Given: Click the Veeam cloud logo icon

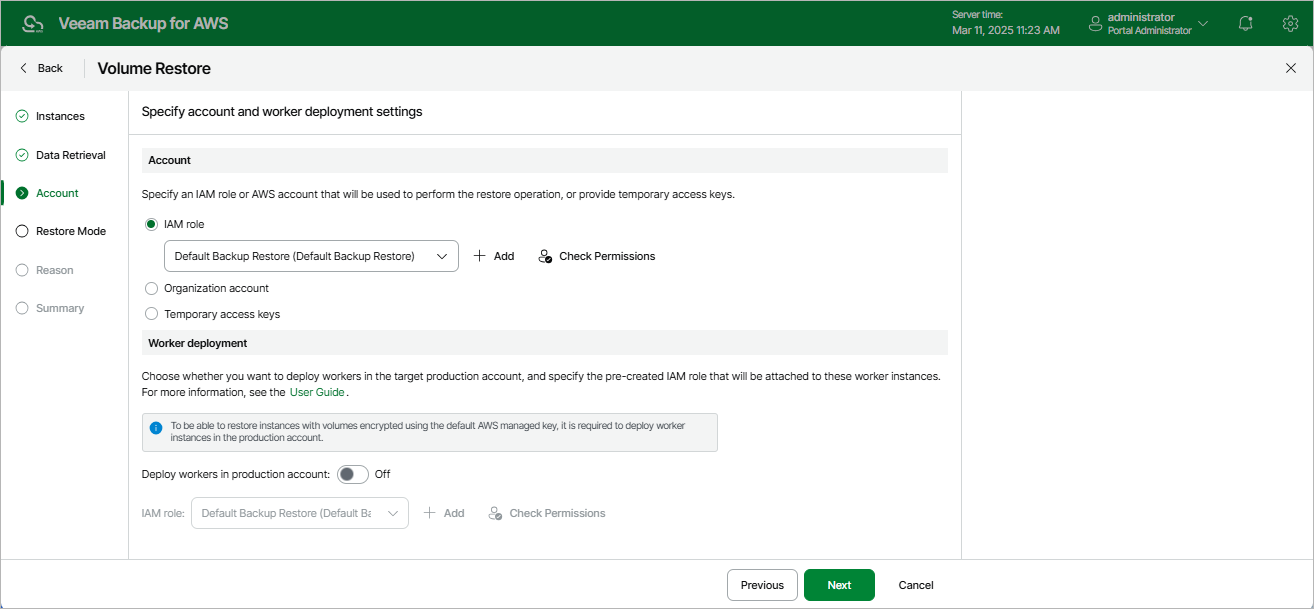Looking at the screenshot, I should pyautogui.click(x=33, y=23).
